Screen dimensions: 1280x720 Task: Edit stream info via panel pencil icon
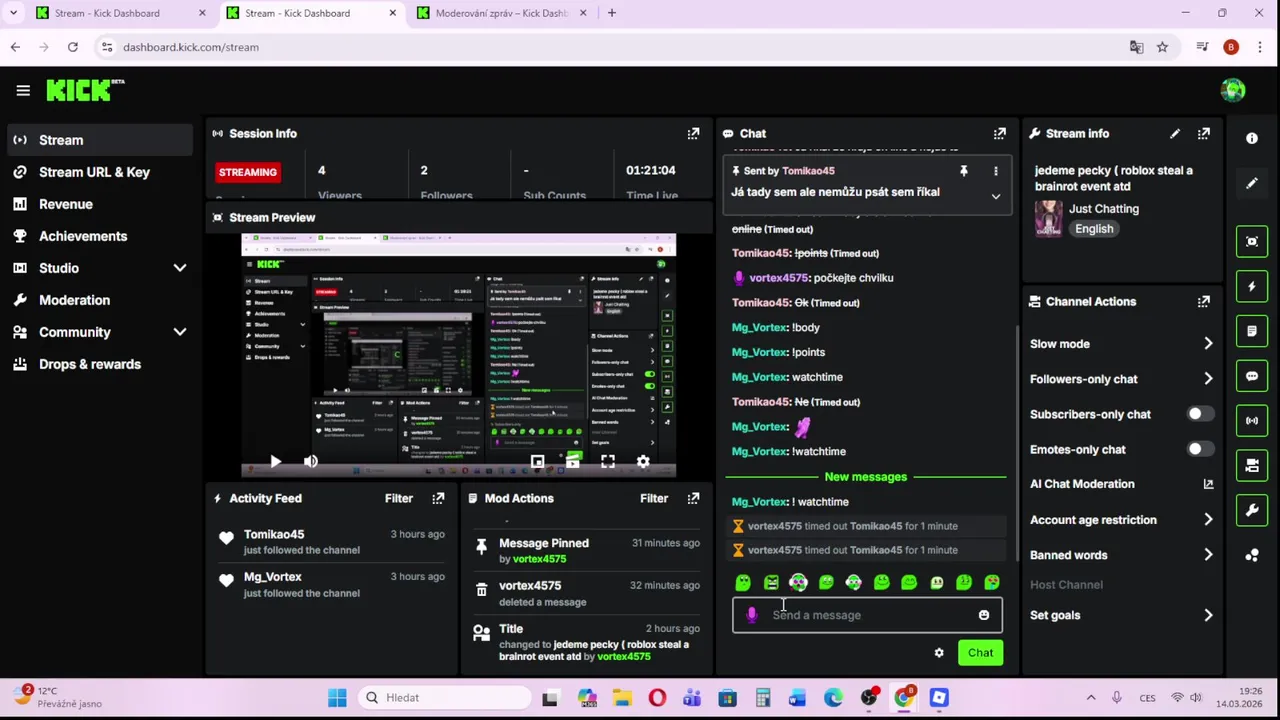1175,133
